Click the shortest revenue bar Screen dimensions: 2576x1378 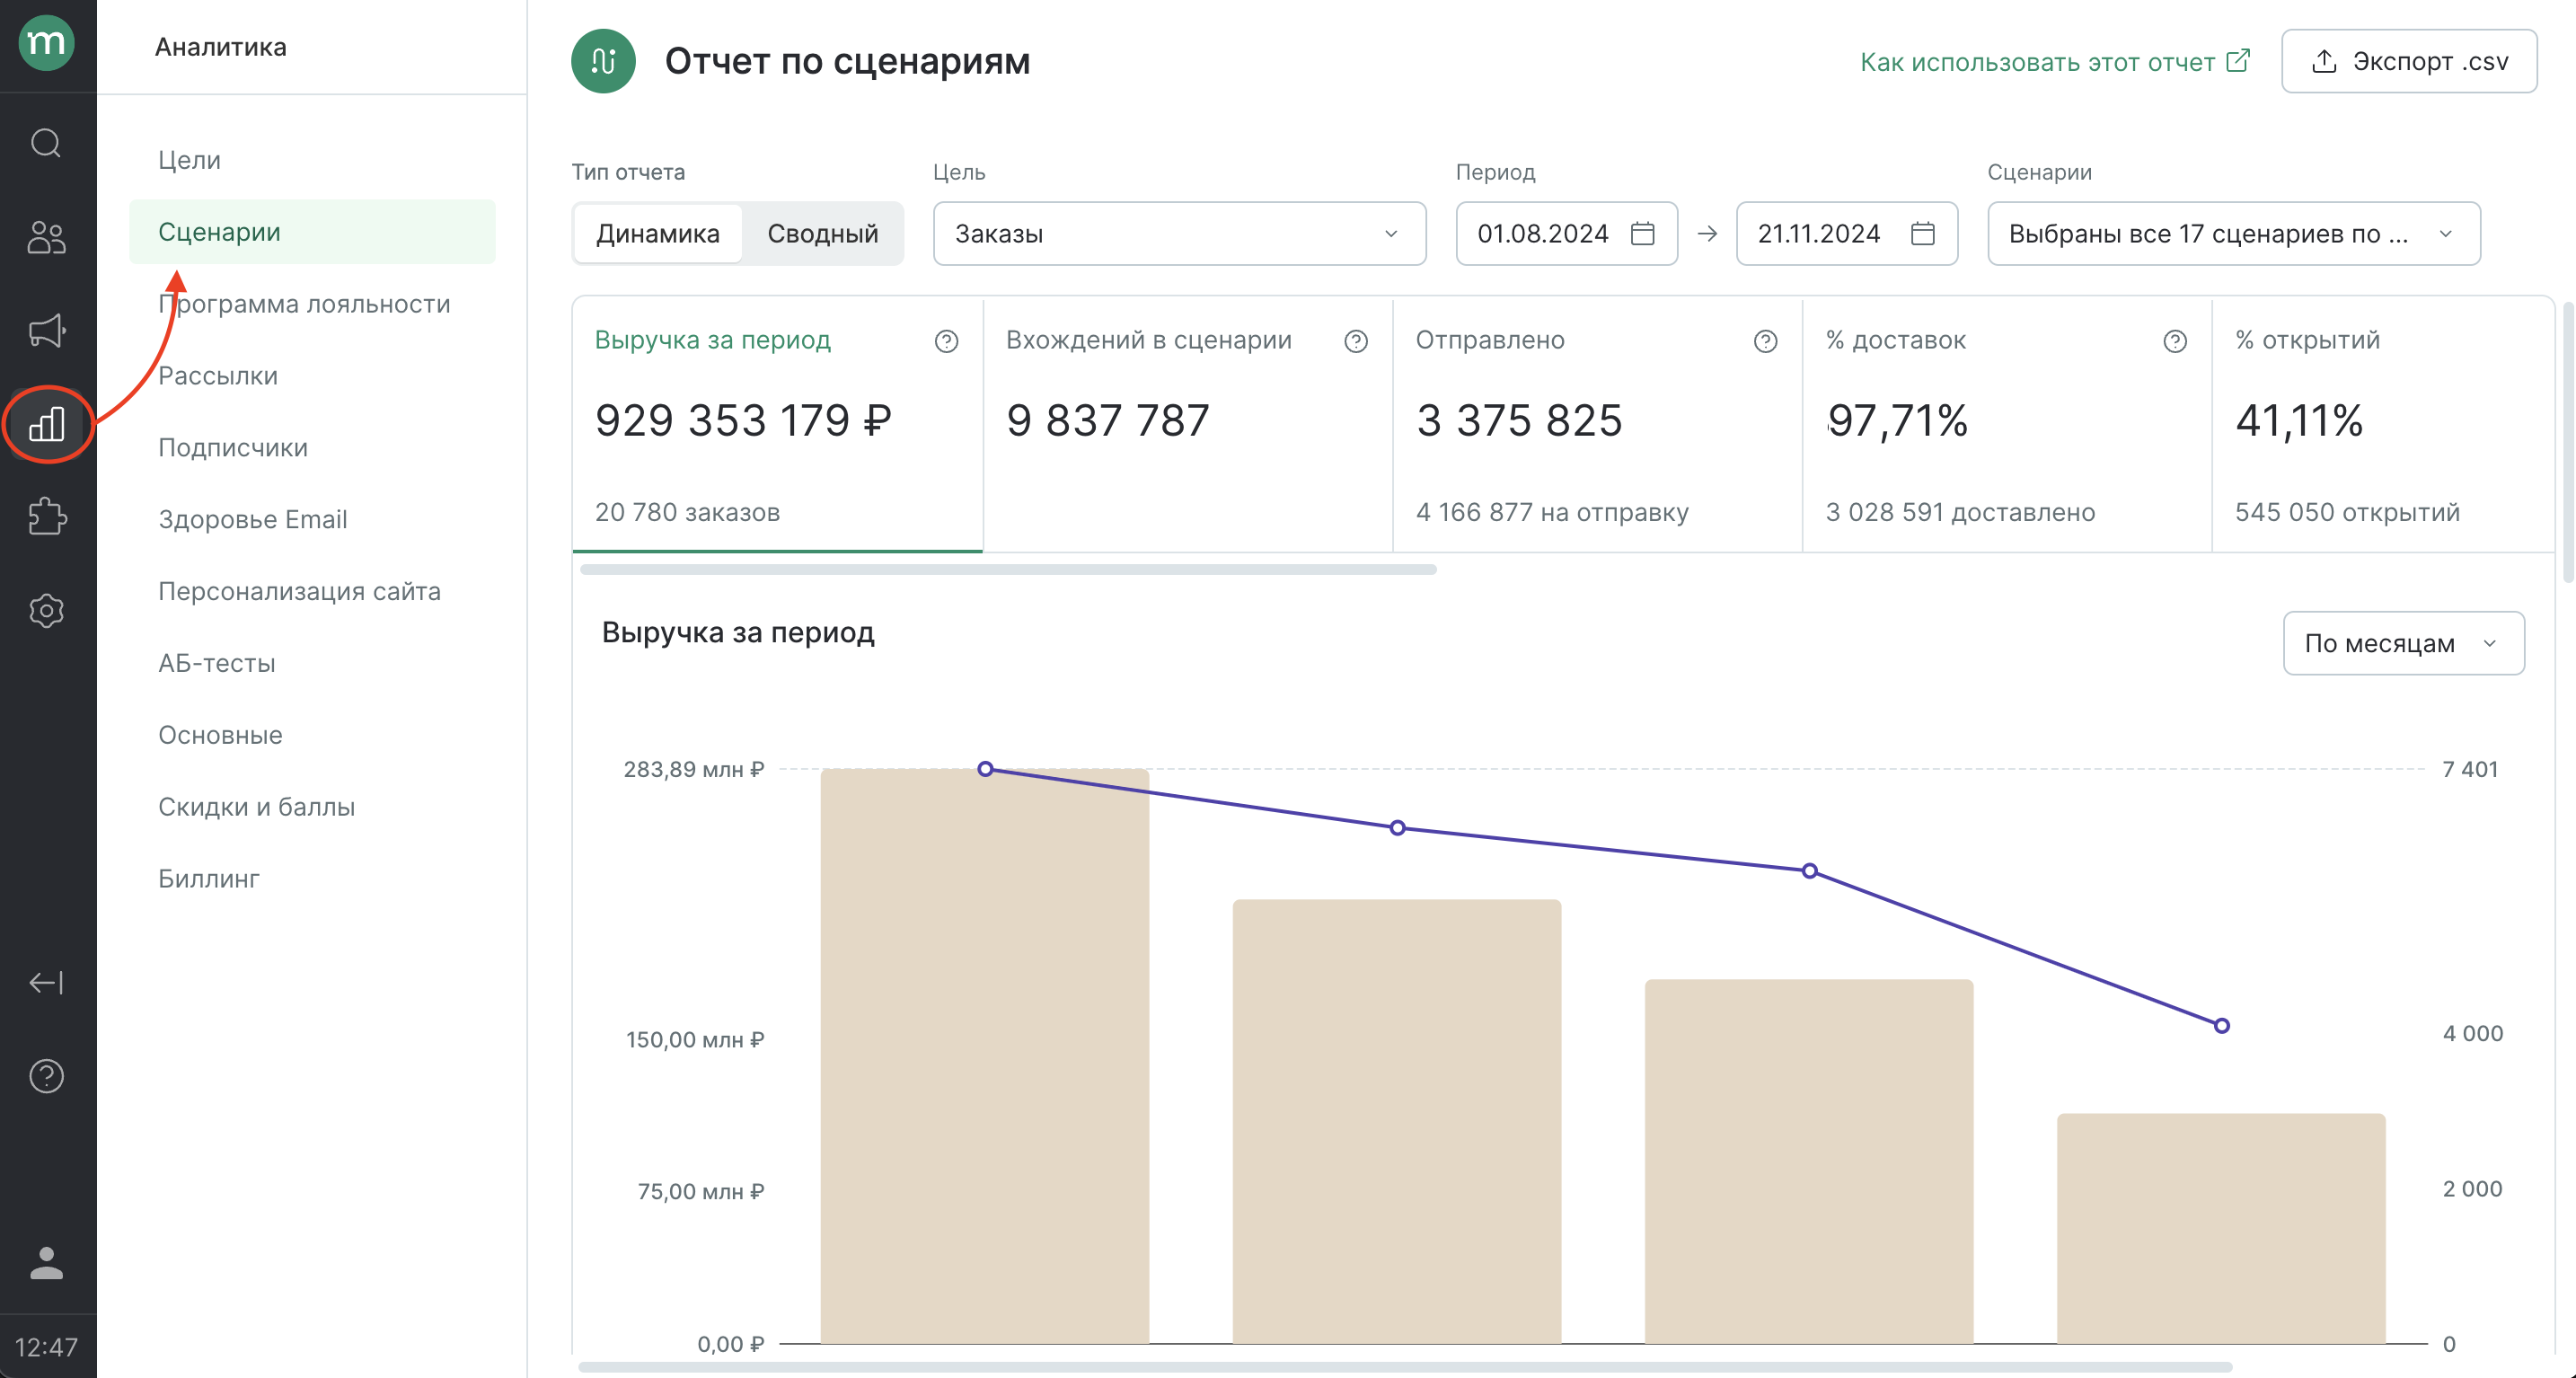(x=2221, y=1229)
